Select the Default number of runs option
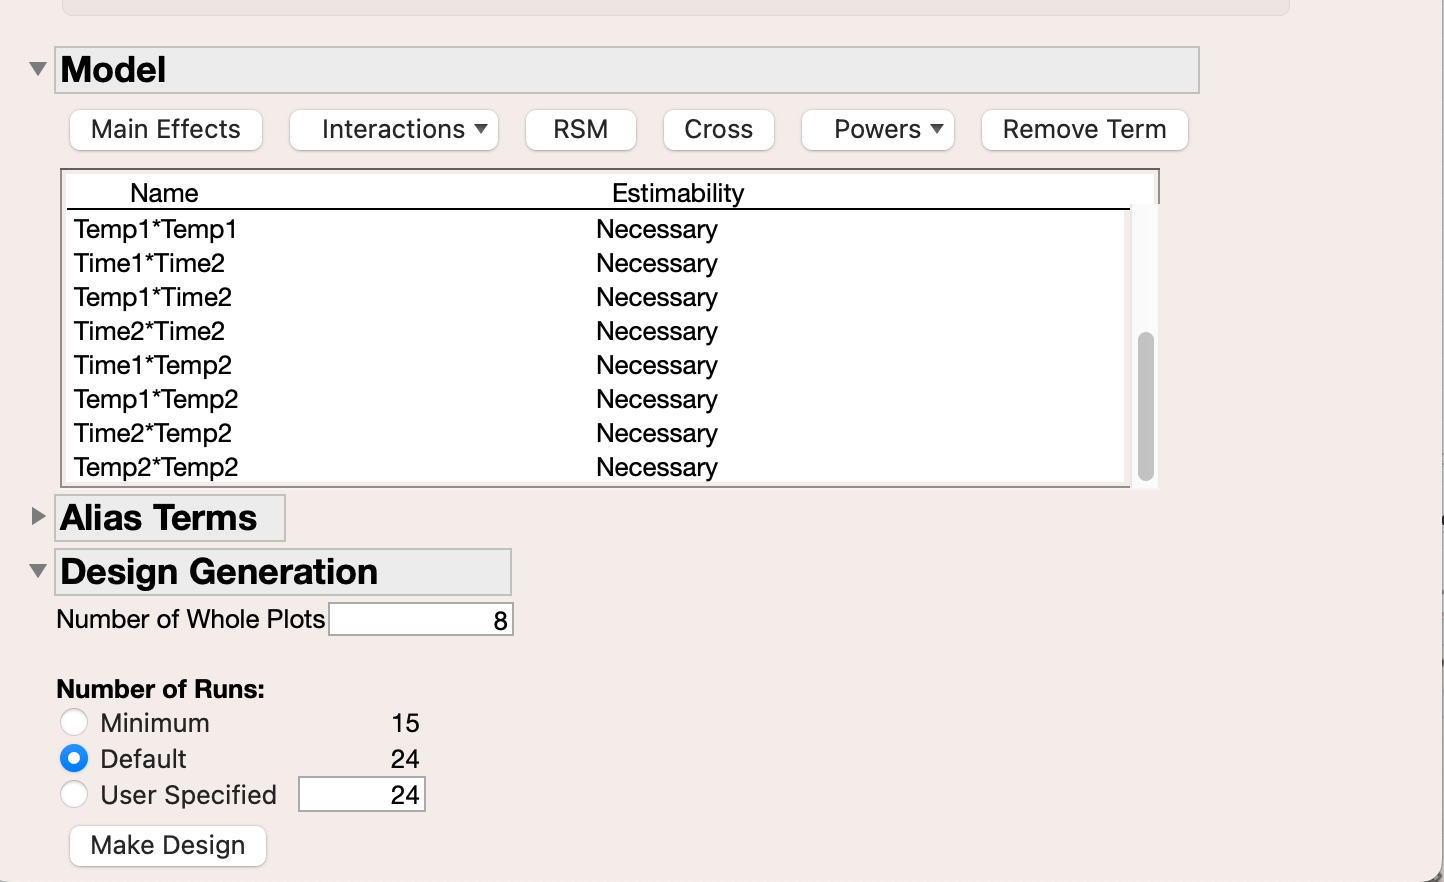Viewport: 1444px width, 882px height. click(74, 758)
